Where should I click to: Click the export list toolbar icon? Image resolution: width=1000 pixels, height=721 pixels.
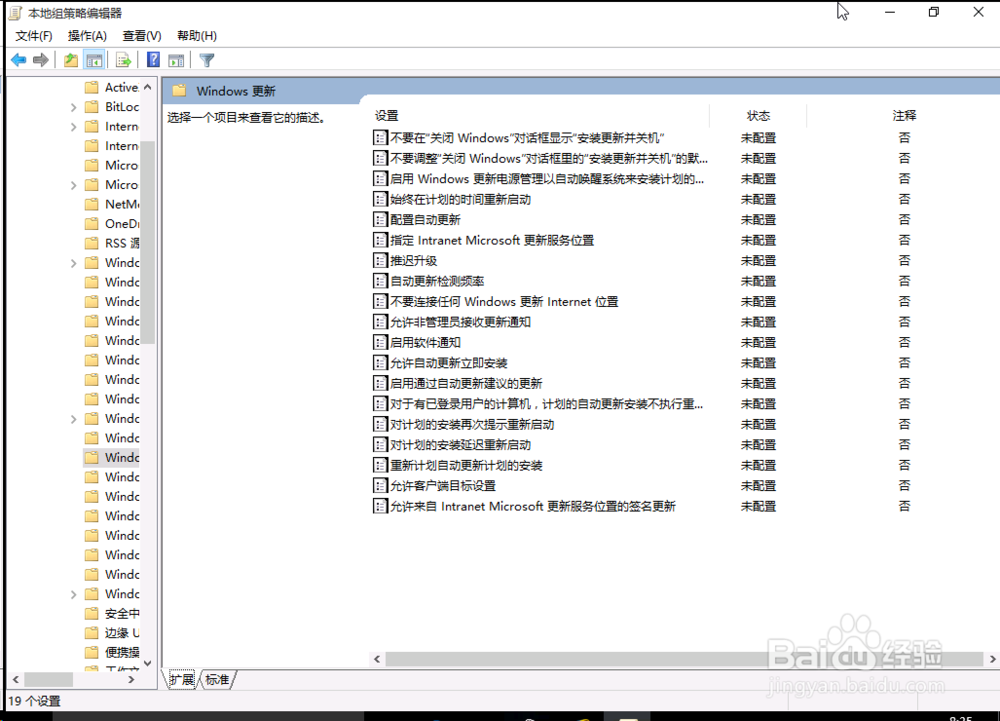[x=123, y=59]
